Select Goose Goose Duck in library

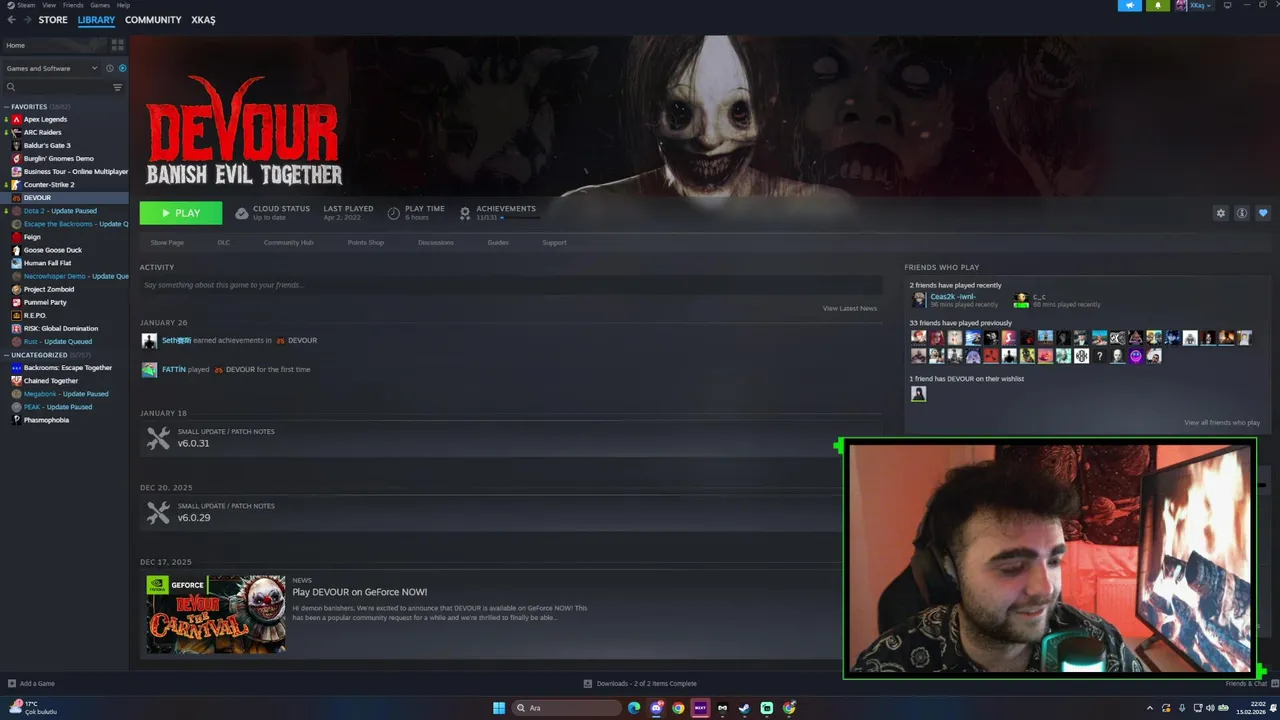(53, 250)
